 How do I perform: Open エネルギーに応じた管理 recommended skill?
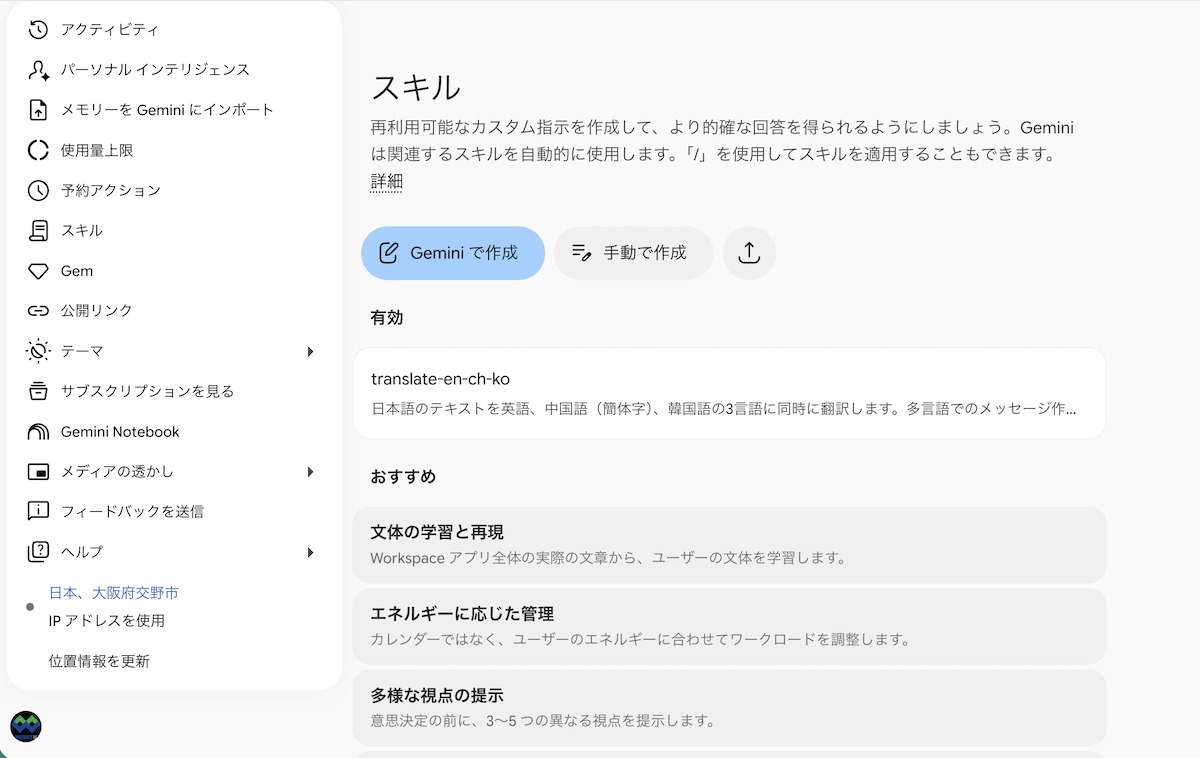coord(730,626)
